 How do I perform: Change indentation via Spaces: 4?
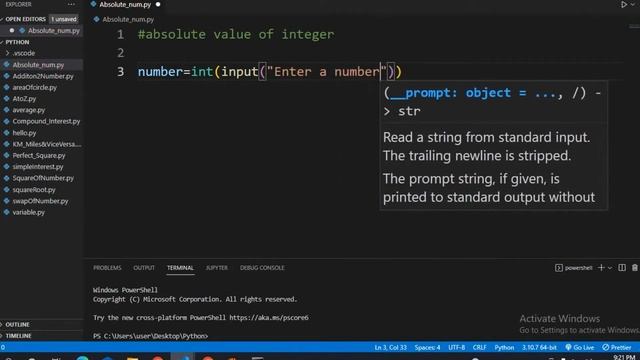click(x=427, y=347)
